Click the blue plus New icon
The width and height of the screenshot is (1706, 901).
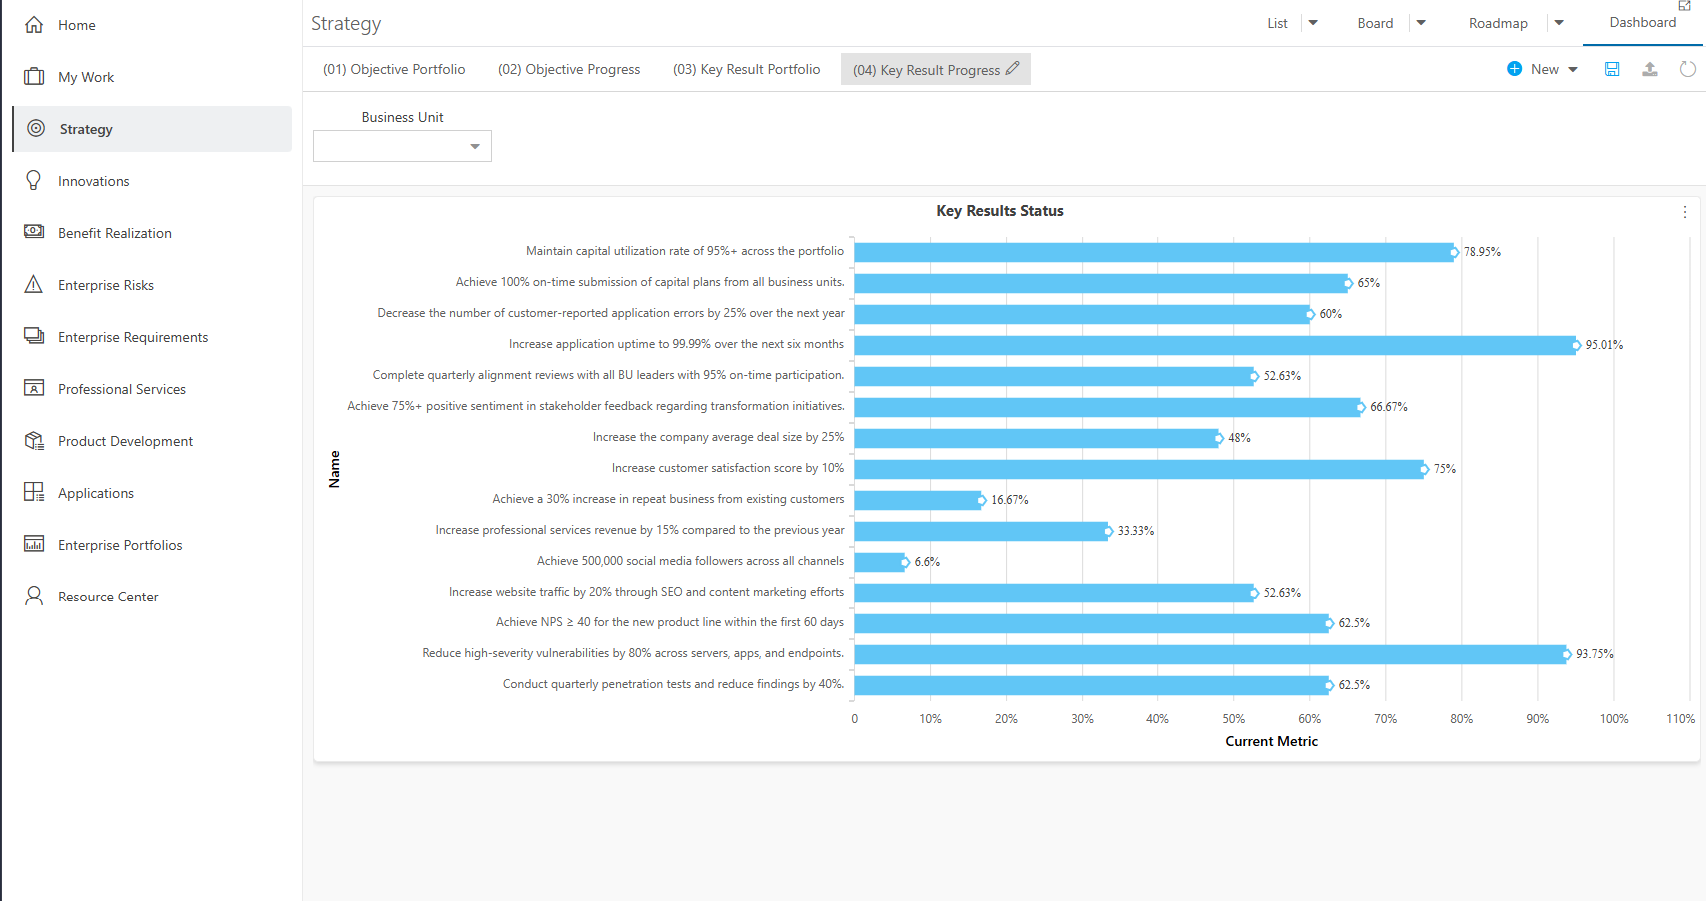pos(1514,69)
